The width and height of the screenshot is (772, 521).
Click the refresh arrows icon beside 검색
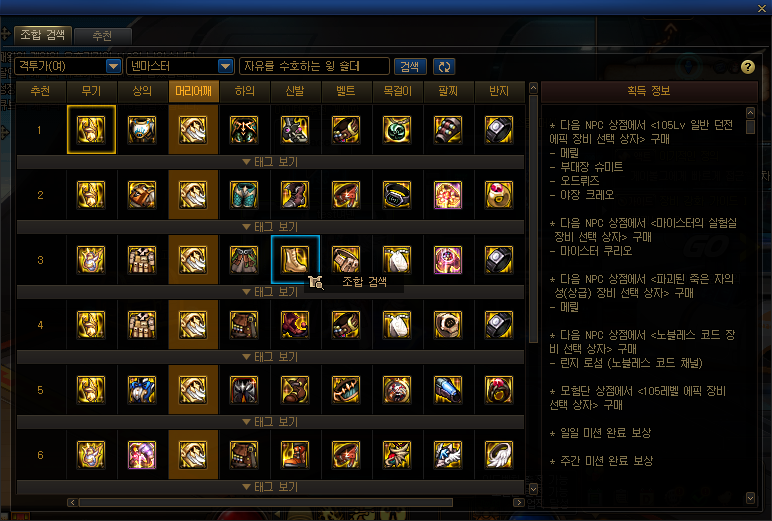(444, 66)
